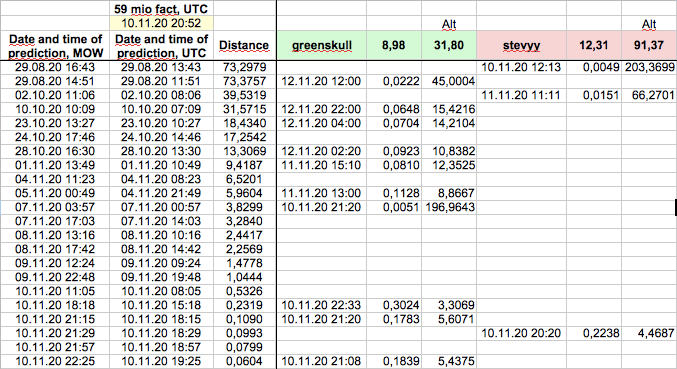
Task: Click the MOW date 07.11.20 03:57
Action: click(55, 207)
